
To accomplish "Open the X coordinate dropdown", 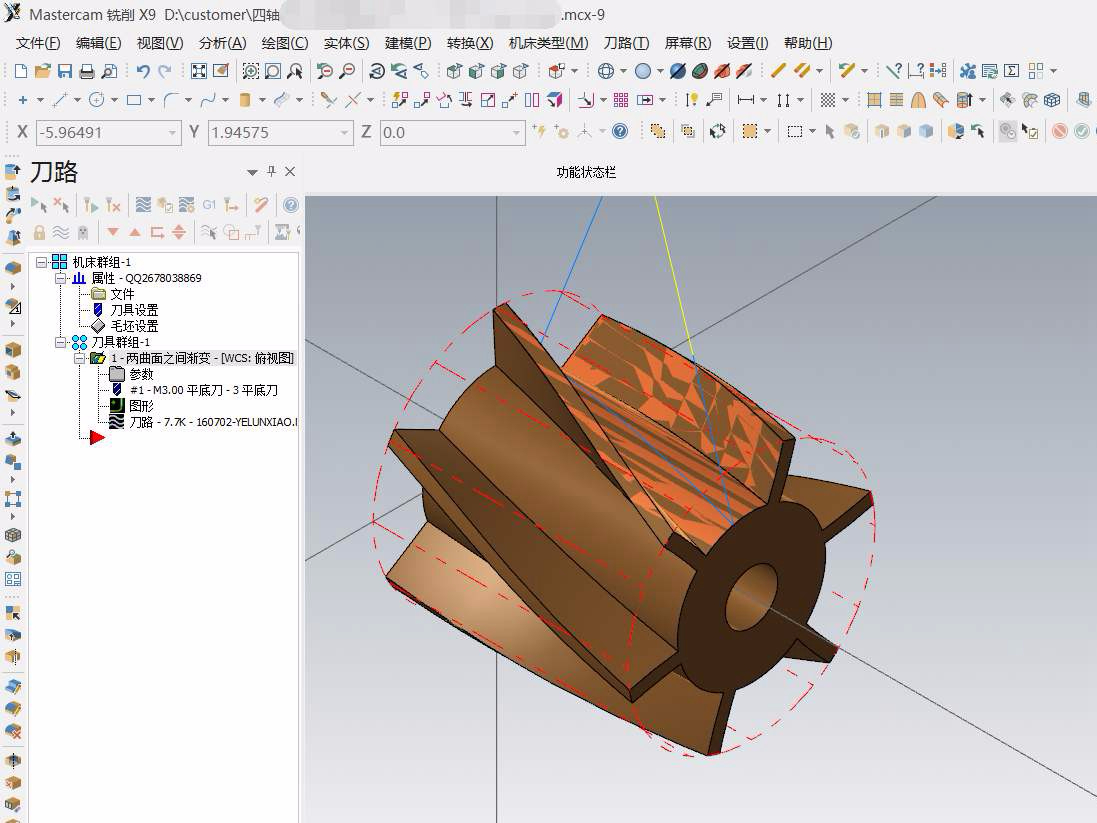I will (172, 132).
